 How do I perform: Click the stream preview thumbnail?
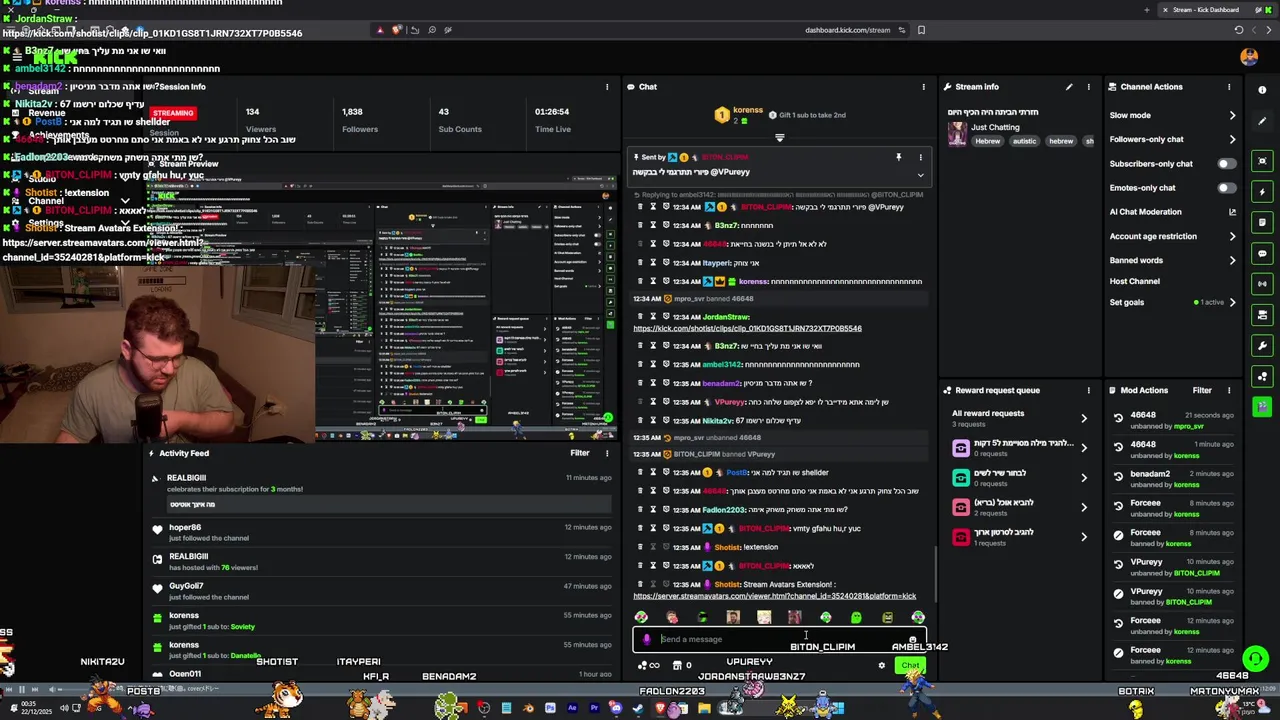(380, 310)
